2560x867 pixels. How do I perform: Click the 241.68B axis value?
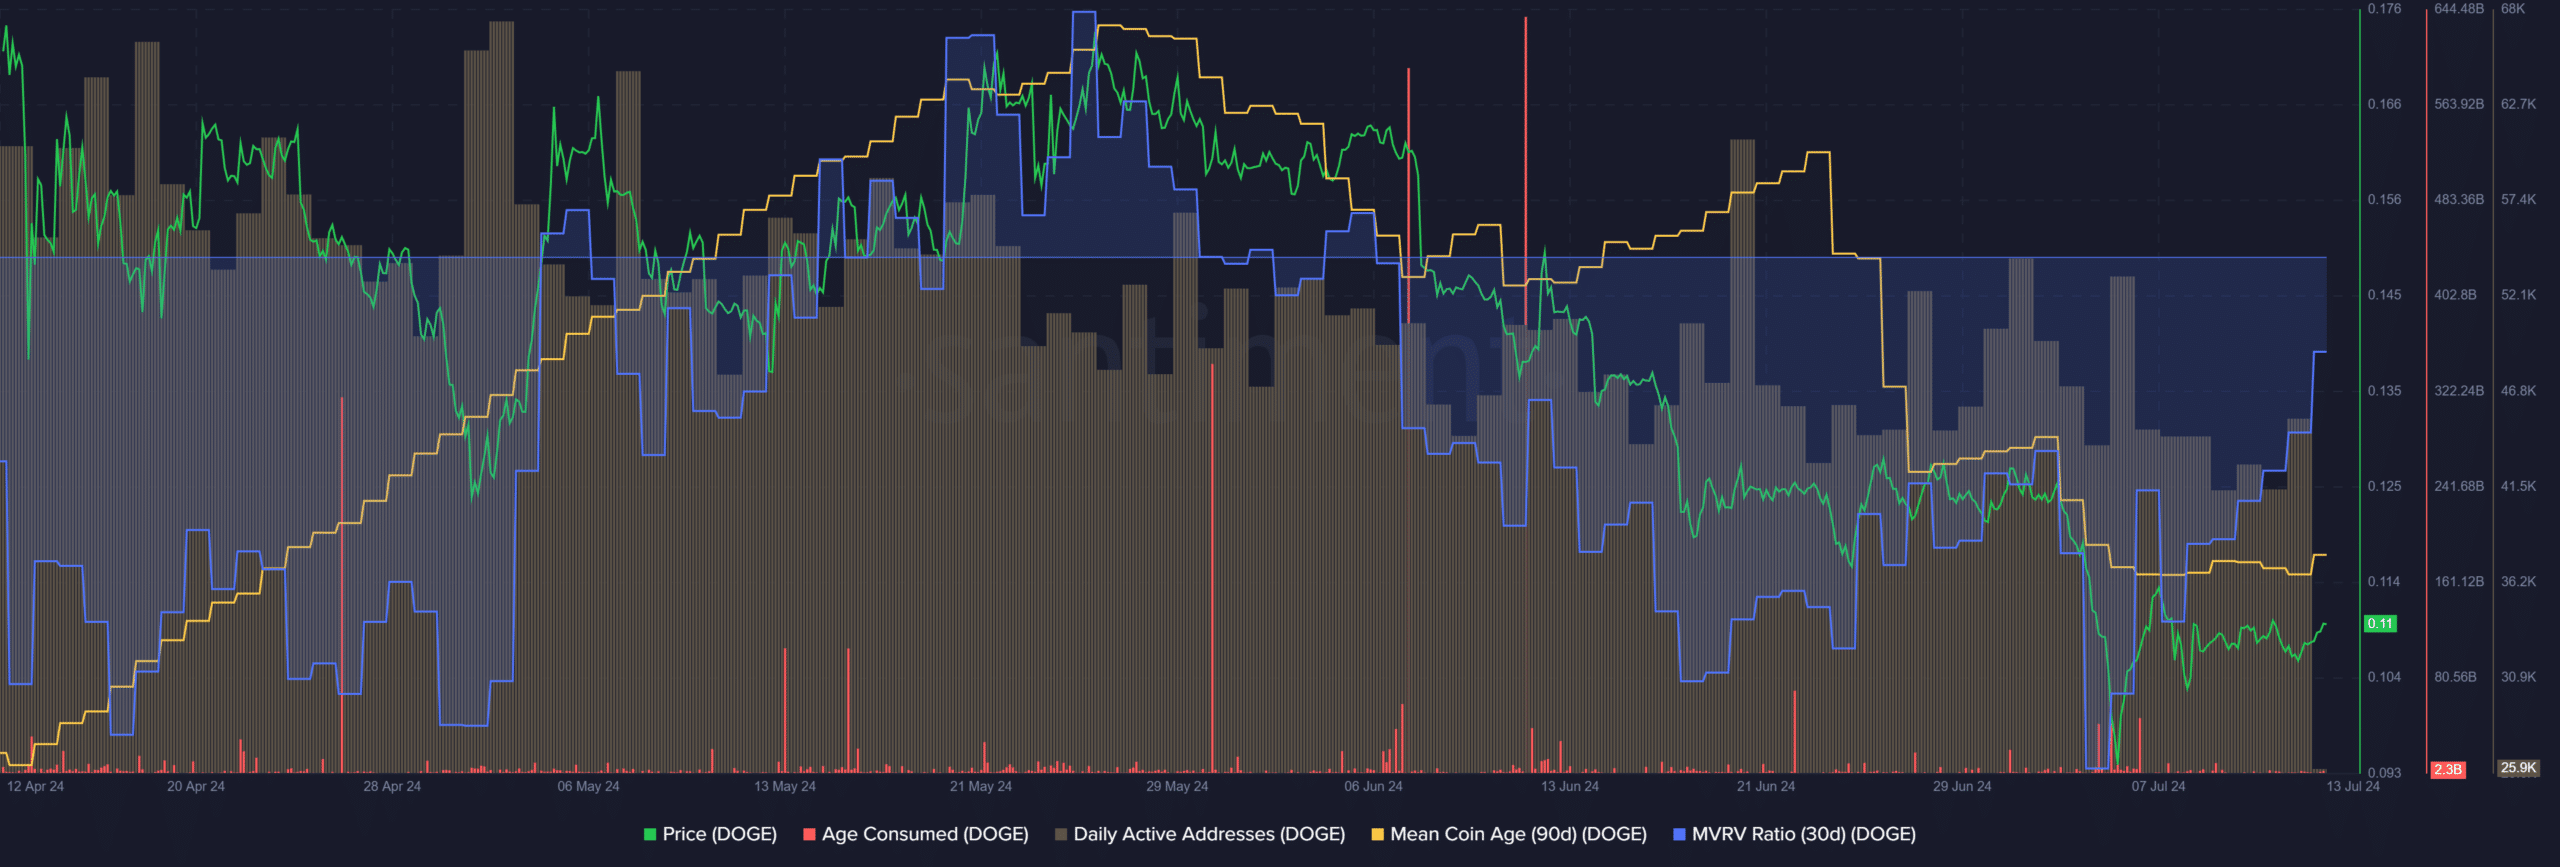point(2459,486)
